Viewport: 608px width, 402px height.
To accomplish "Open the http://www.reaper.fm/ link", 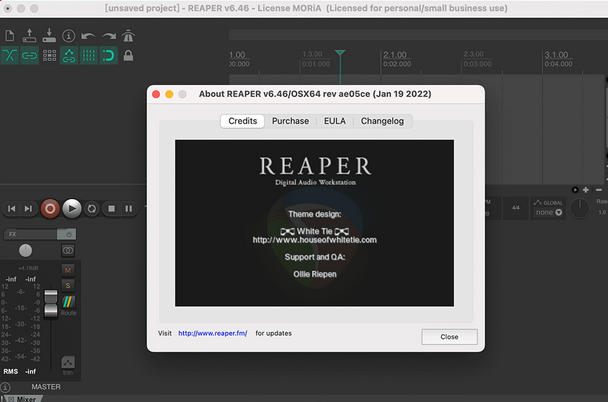I will (212, 333).
